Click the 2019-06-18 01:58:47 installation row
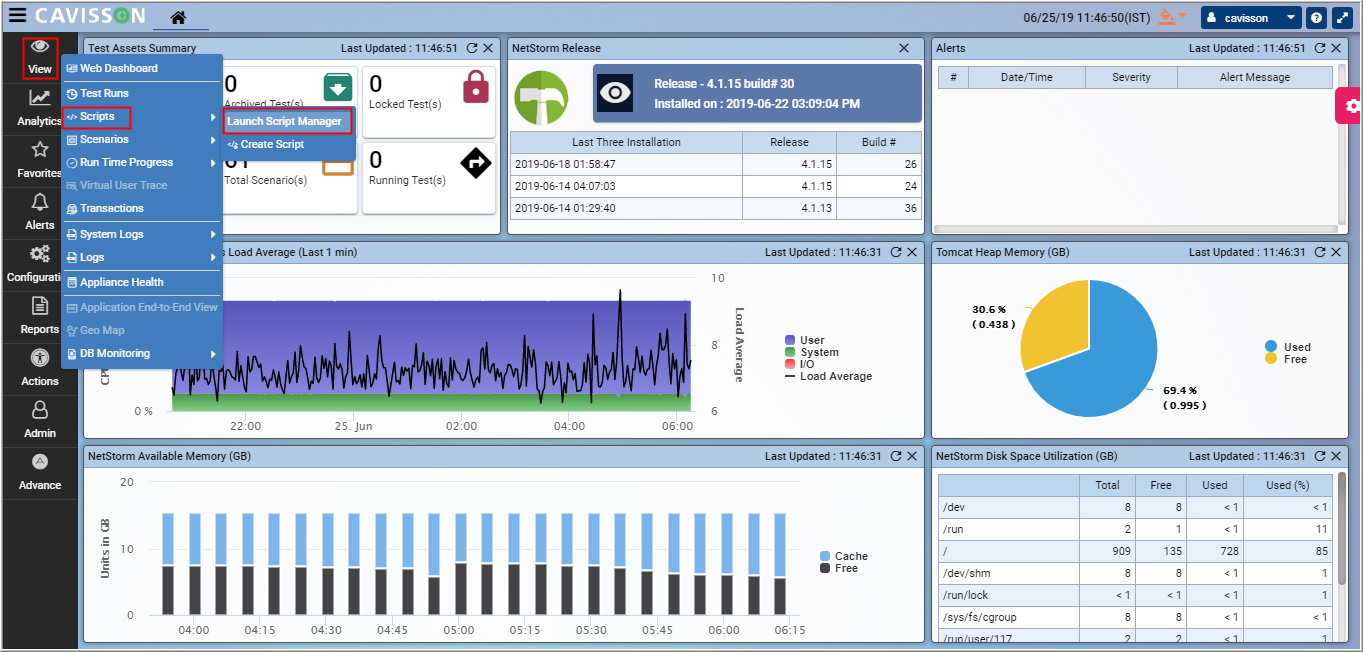 point(716,164)
